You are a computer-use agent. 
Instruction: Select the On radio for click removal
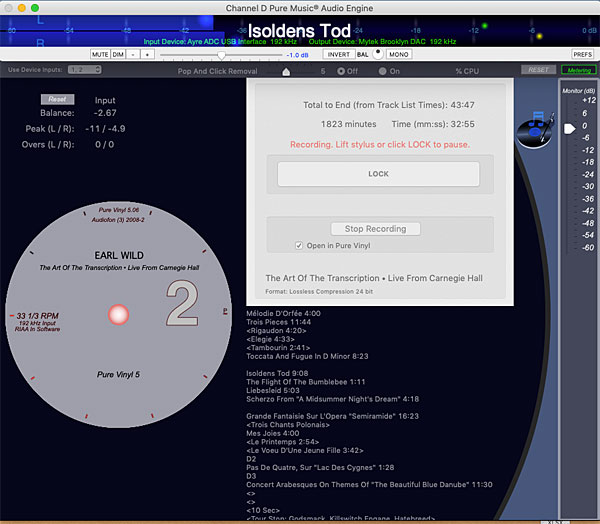pyautogui.click(x=382, y=71)
